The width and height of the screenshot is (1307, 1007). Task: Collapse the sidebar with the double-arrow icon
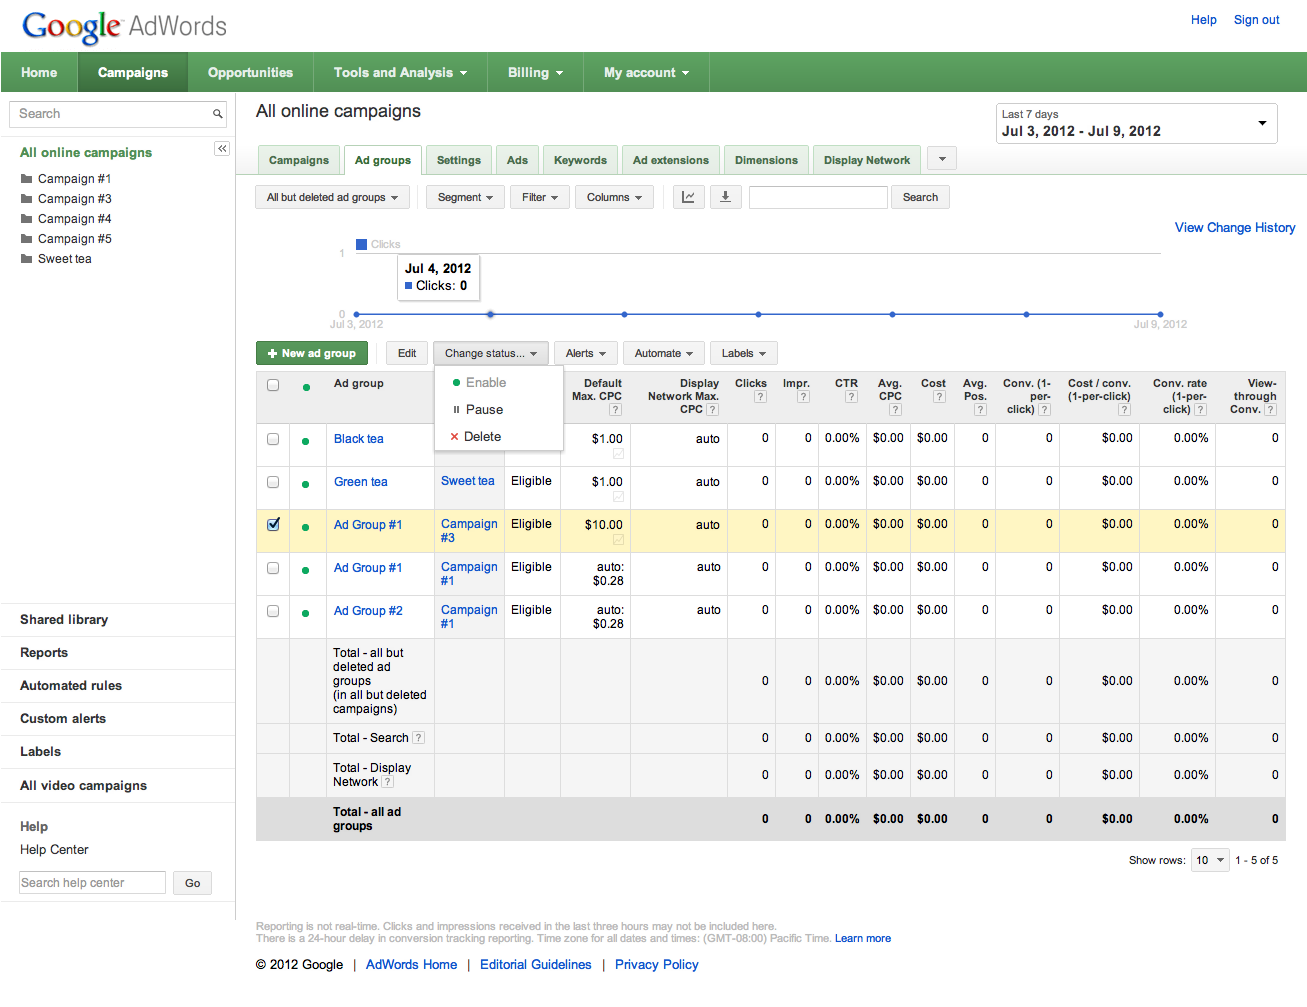click(x=222, y=149)
